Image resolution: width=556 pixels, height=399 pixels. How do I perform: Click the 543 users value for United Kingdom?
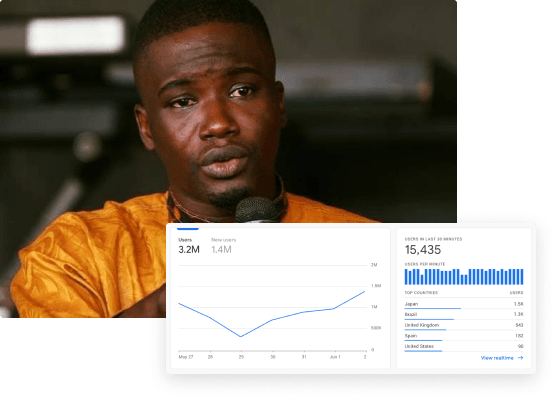(x=519, y=325)
